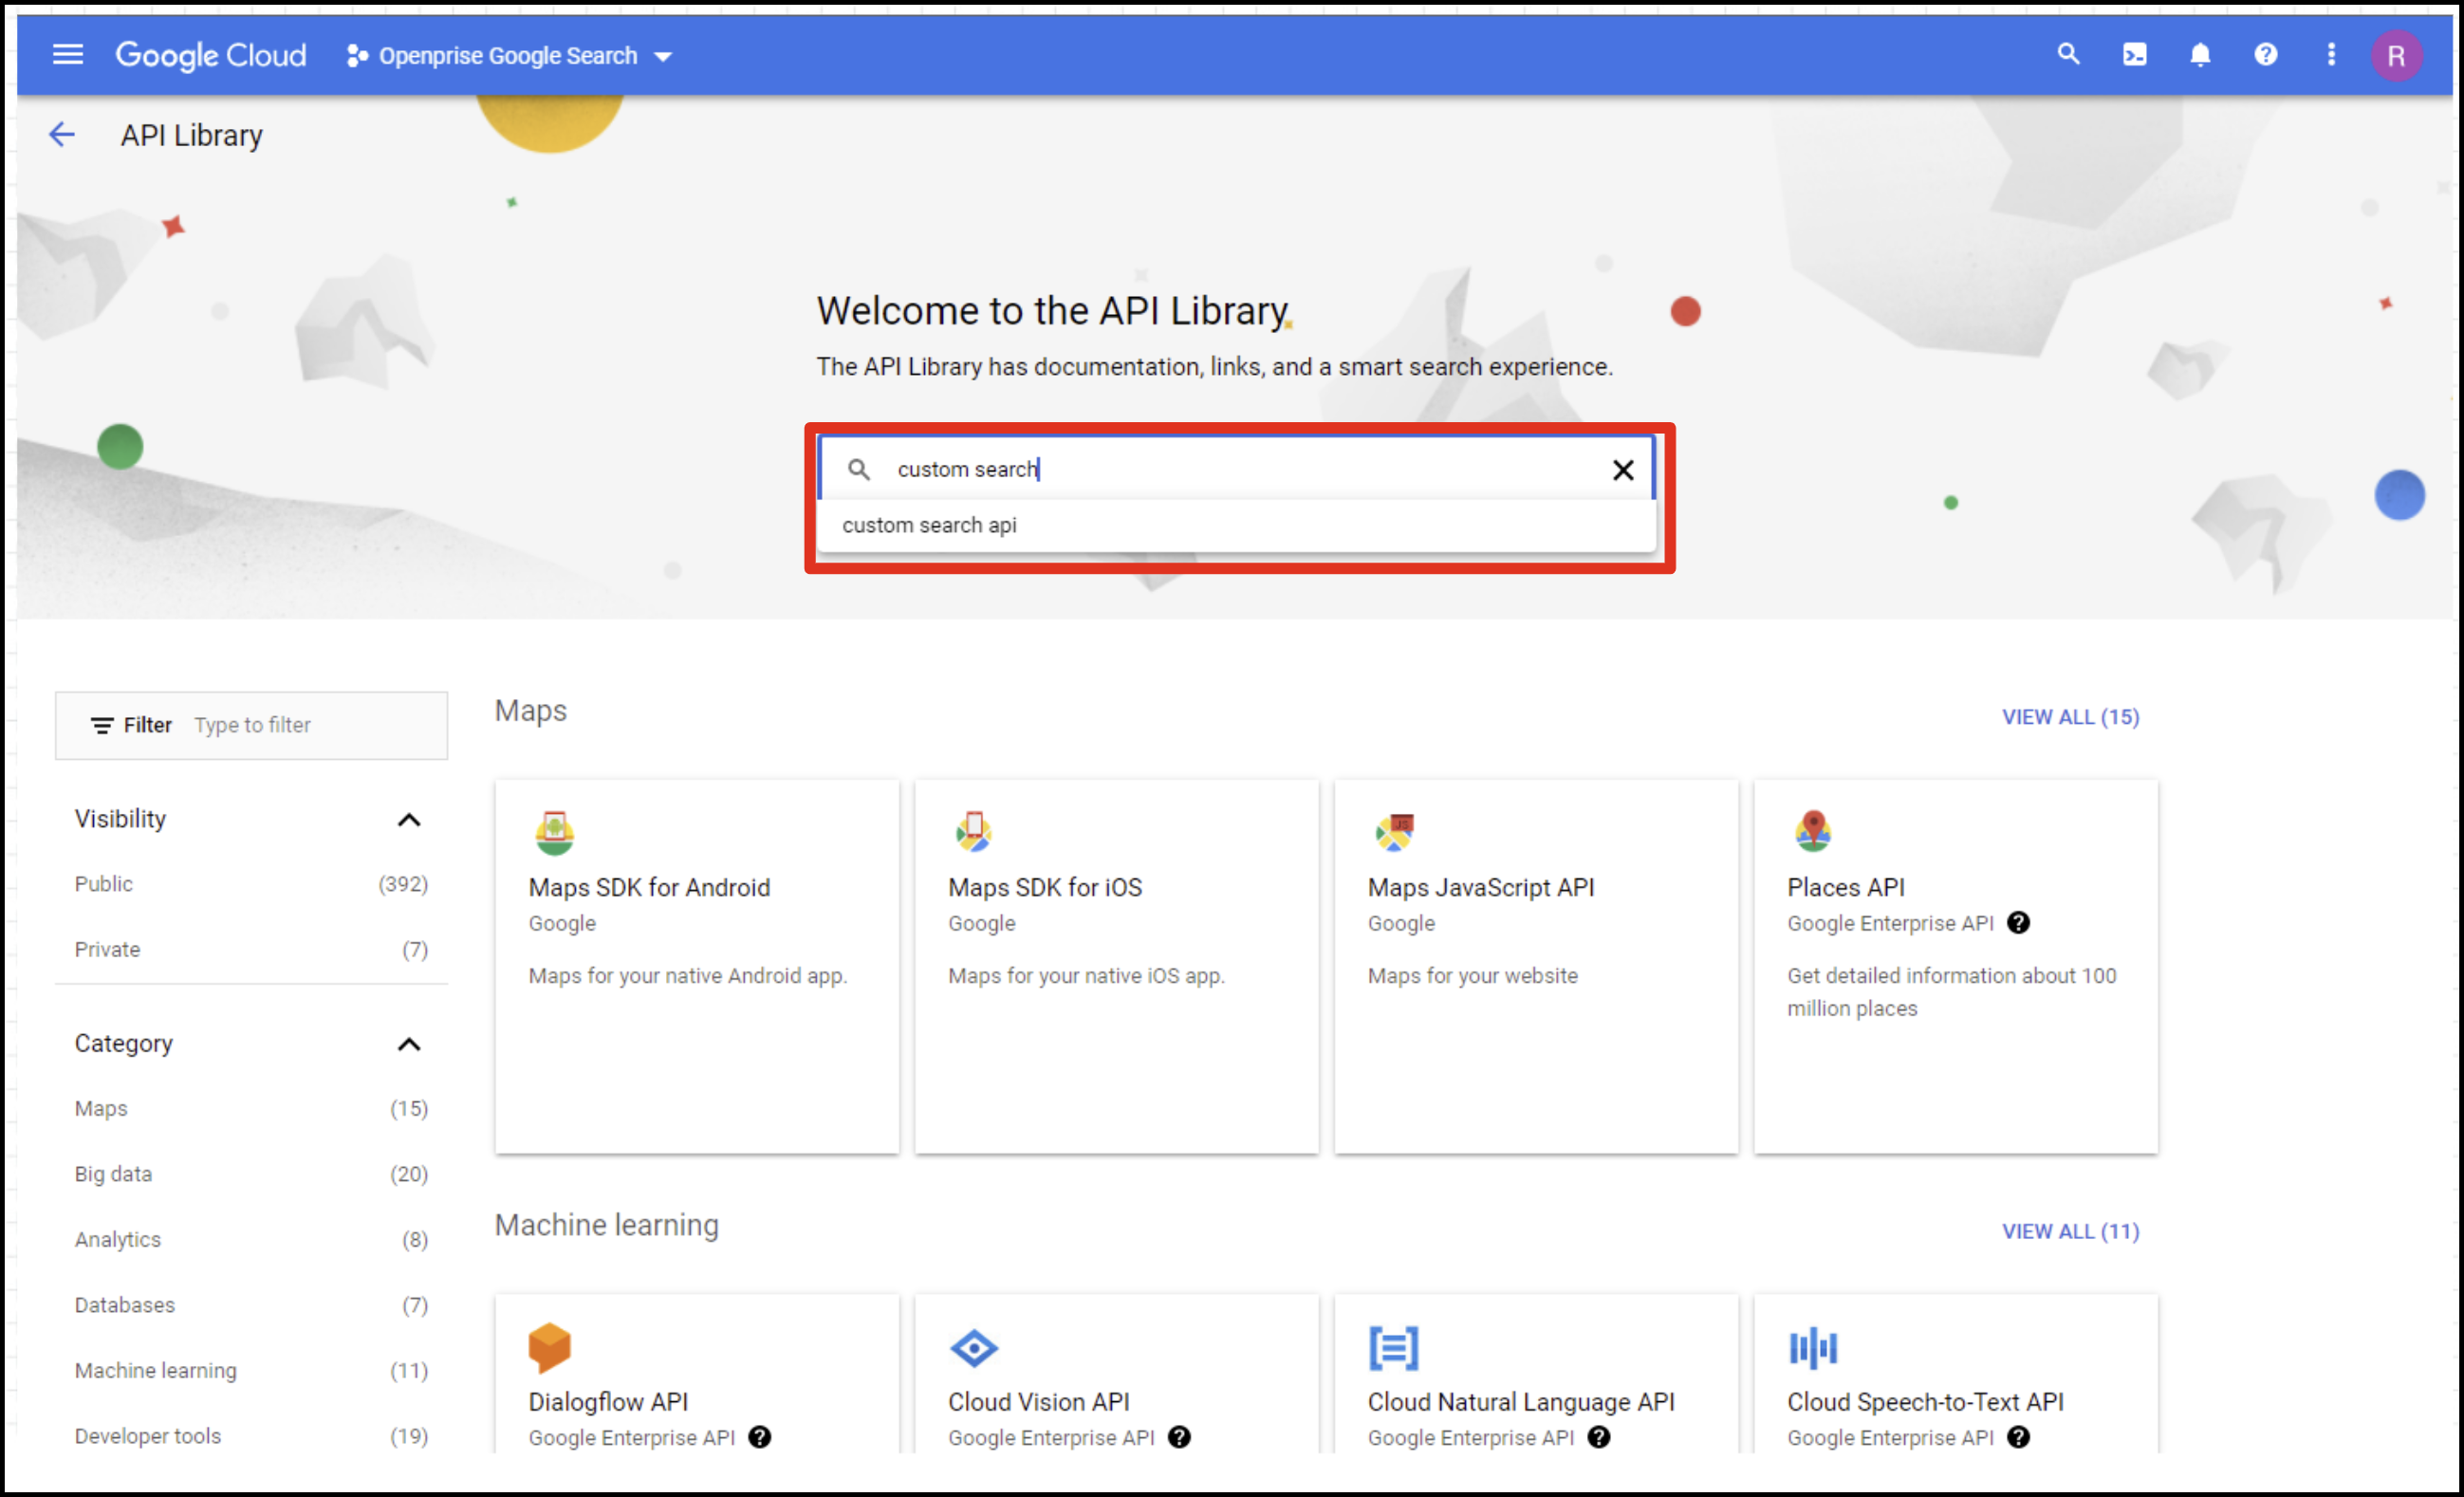Open the Cloud Vision API title
The image size is (2464, 1497).
pos(1039,1402)
